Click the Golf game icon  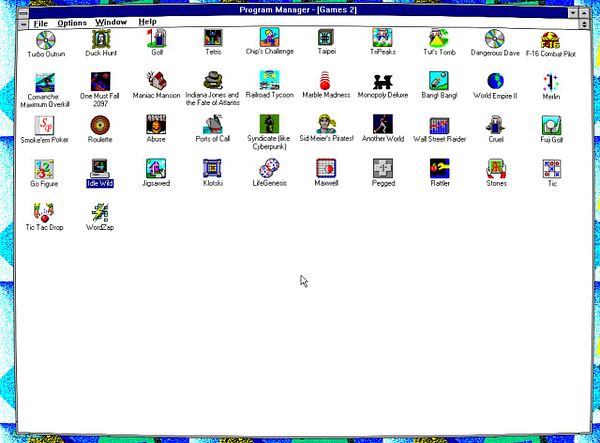tap(157, 38)
